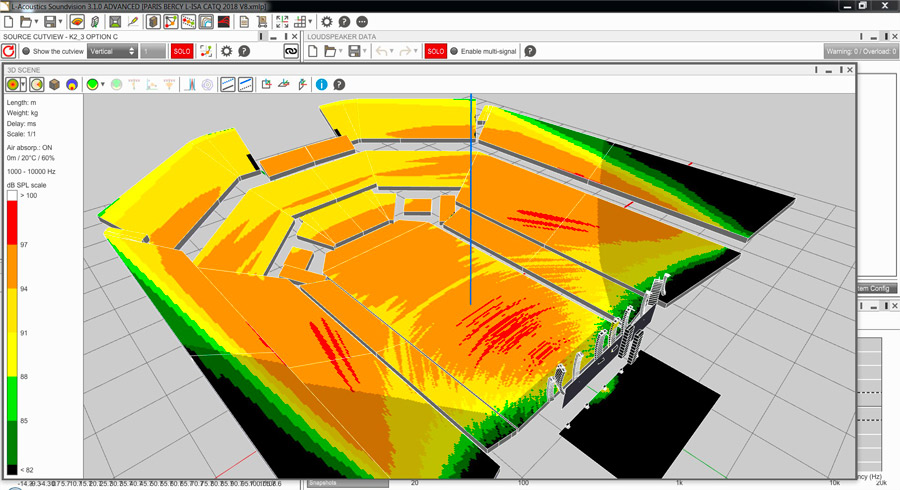Screen dimensions: 900x490
Task: Click the square view orientation icon
Action: click(x=266, y=85)
